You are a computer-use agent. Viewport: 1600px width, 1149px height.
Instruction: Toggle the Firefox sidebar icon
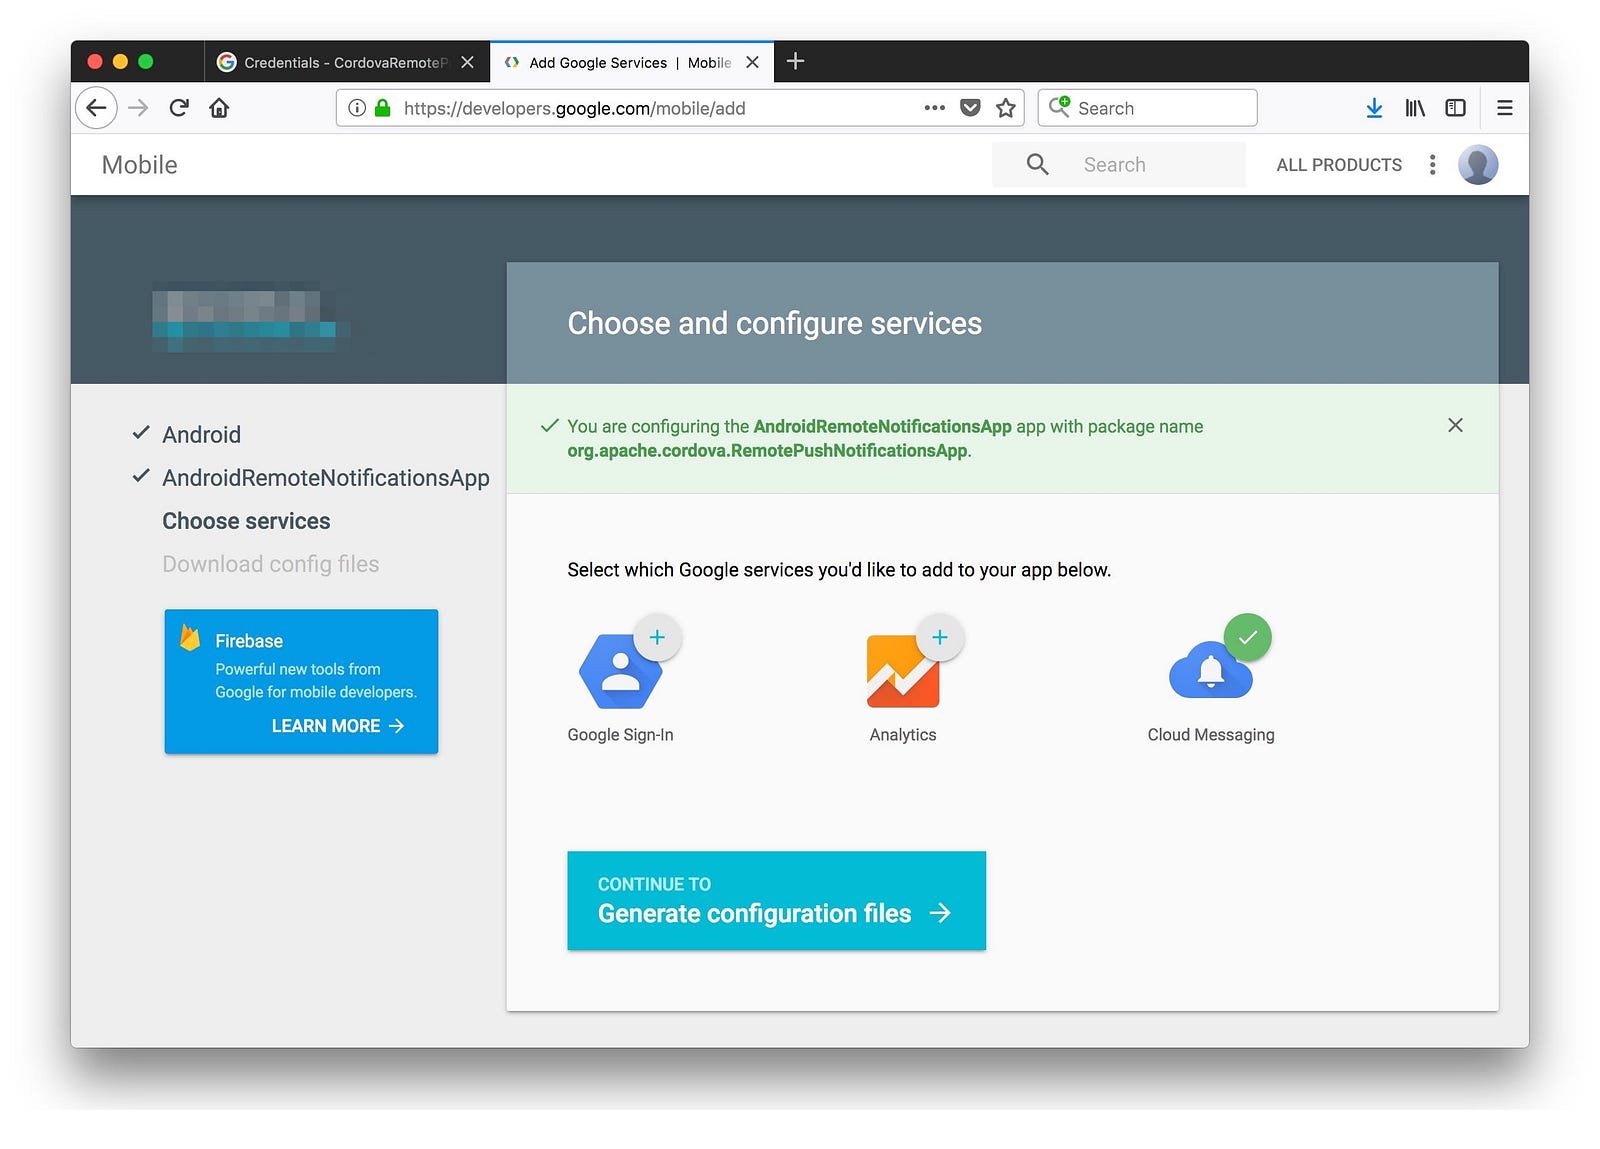[1455, 108]
